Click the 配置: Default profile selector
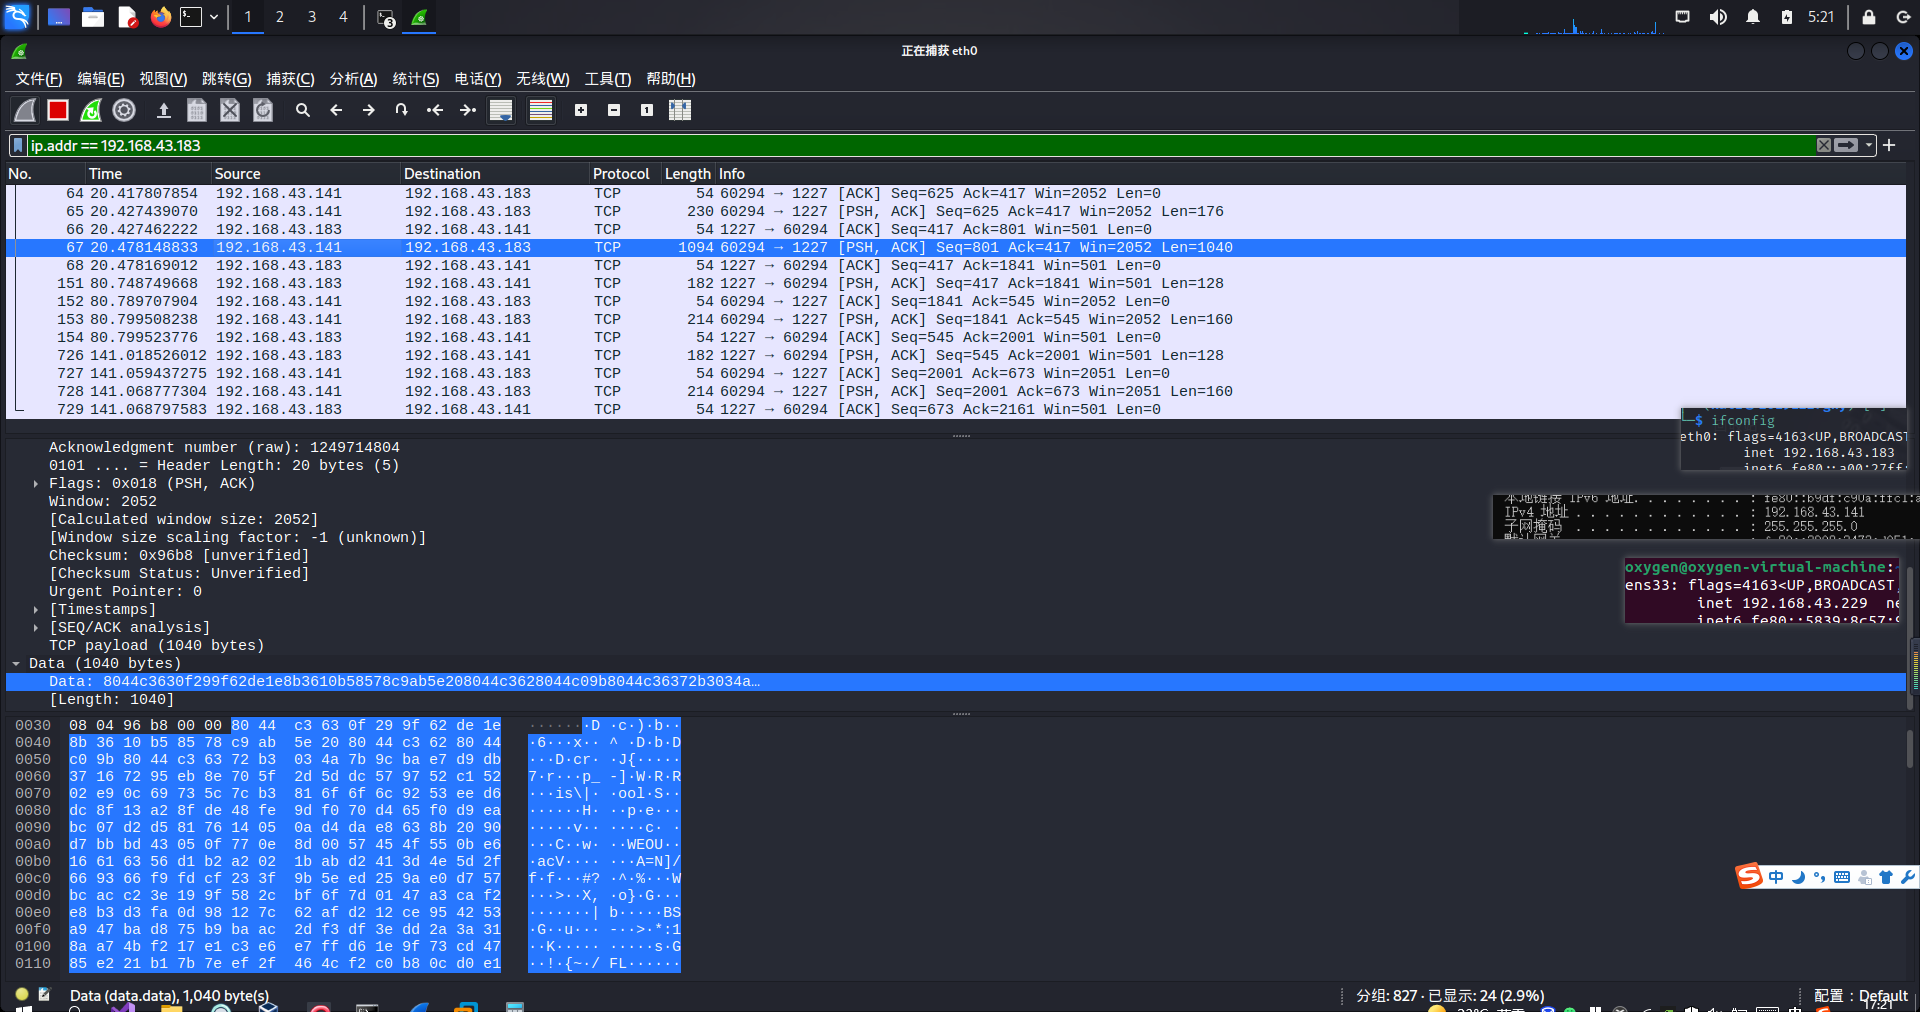 [1860, 996]
